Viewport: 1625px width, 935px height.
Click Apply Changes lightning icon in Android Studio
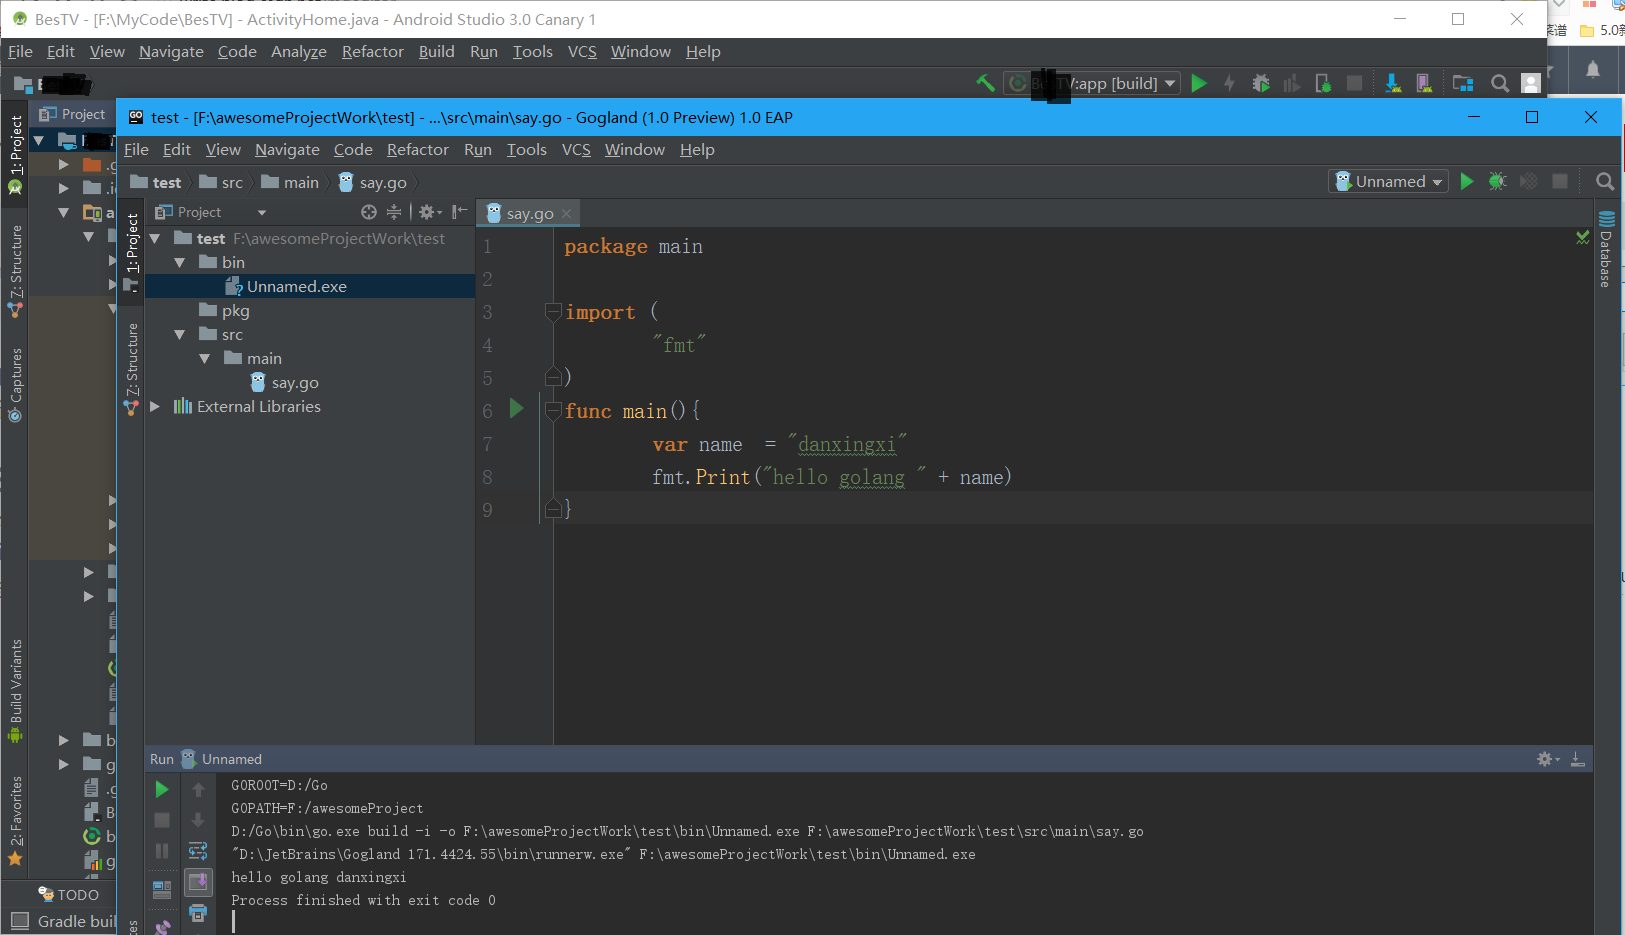(x=1230, y=83)
